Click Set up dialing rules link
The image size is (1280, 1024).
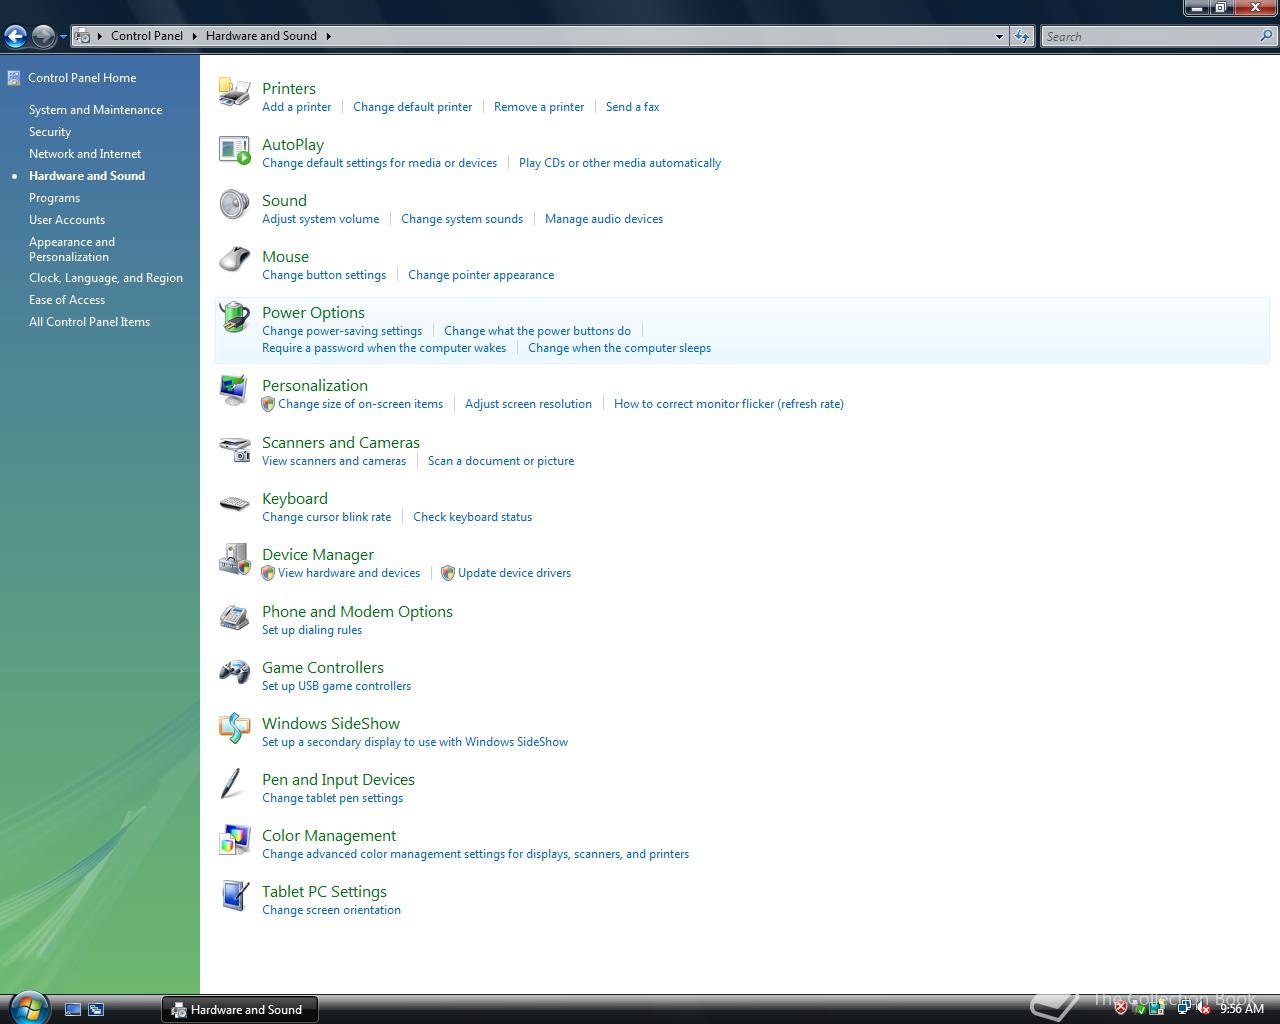[x=312, y=630]
